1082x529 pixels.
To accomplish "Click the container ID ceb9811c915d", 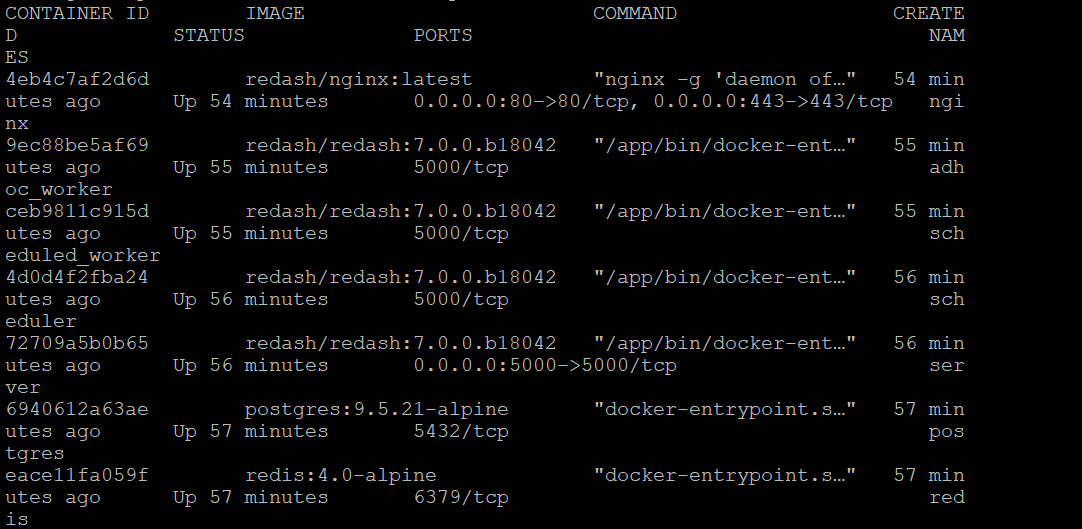I will (x=77, y=212).
